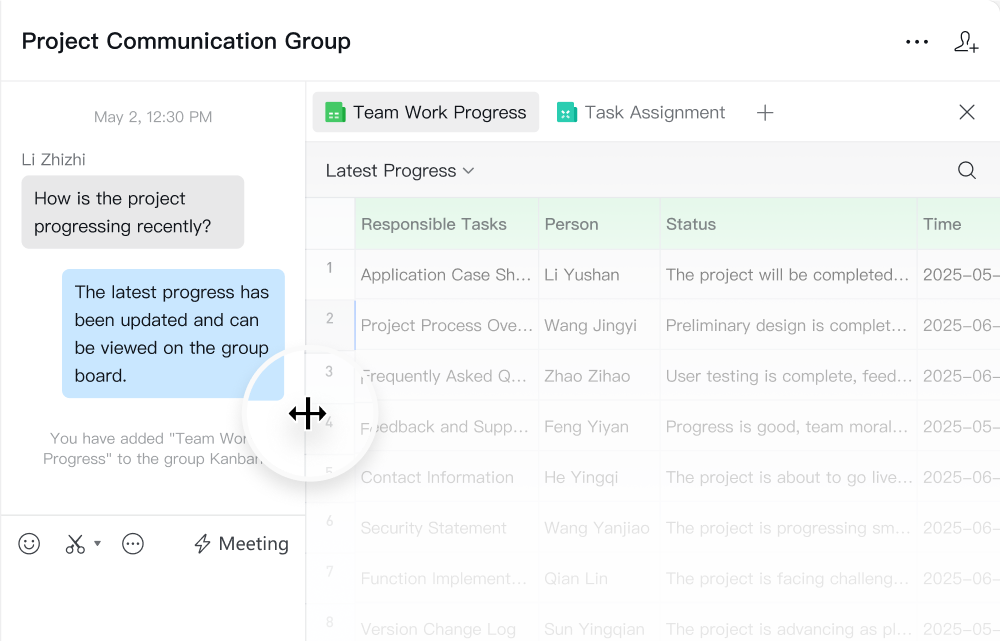The width and height of the screenshot is (1000, 641).
Task: Select the scissors screenshot tool
Action: (x=75, y=544)
